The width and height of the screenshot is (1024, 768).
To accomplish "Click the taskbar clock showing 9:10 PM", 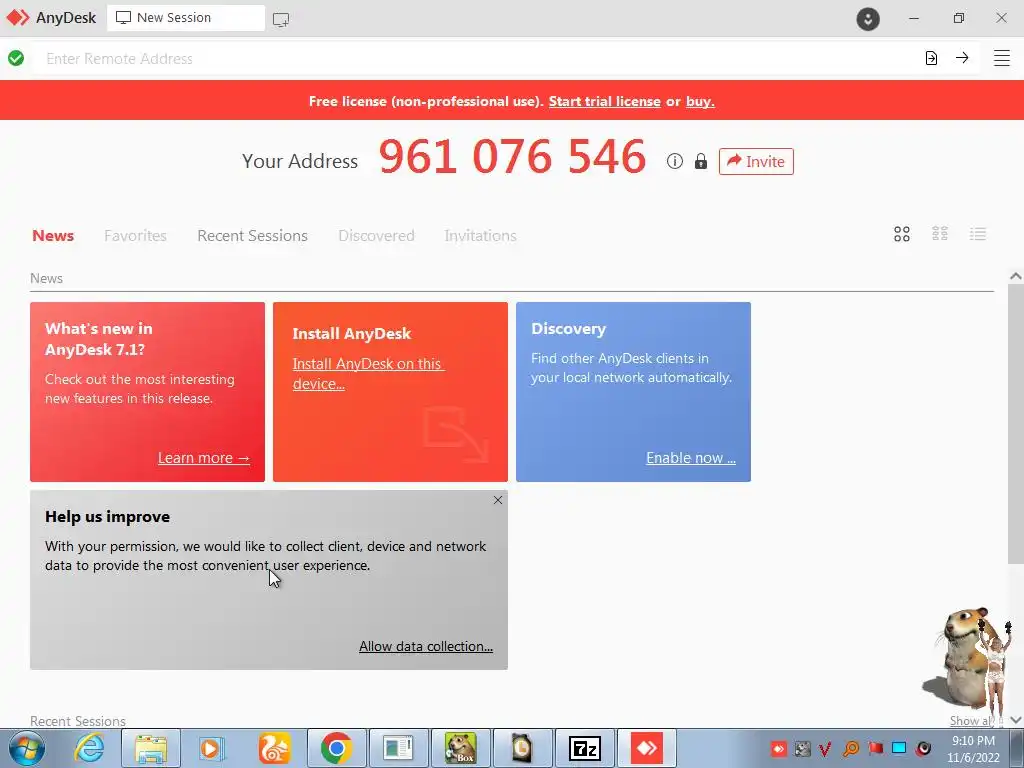I will [x=974, y=748].
